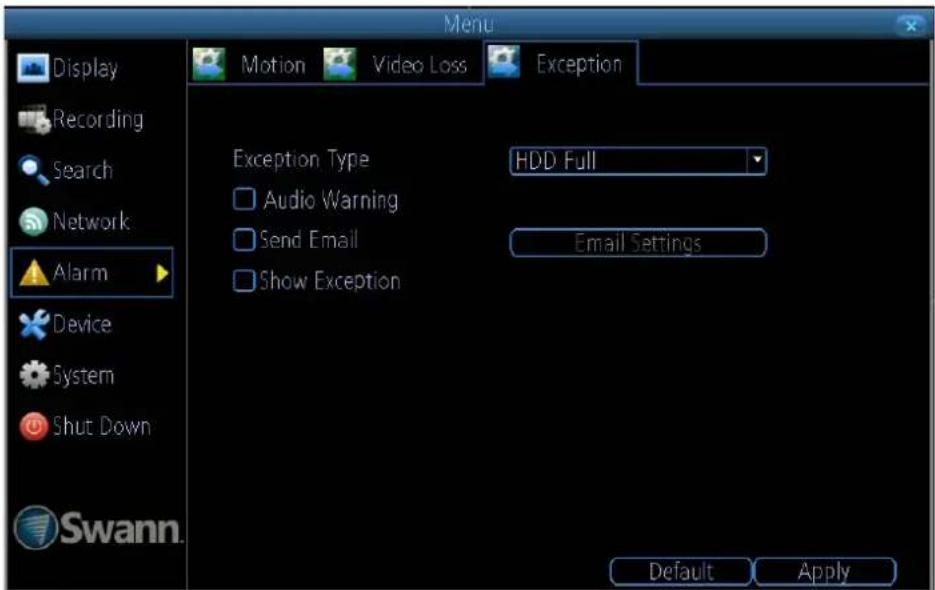
Task: Select the Alarm menu label
Action: coord(81,273)
